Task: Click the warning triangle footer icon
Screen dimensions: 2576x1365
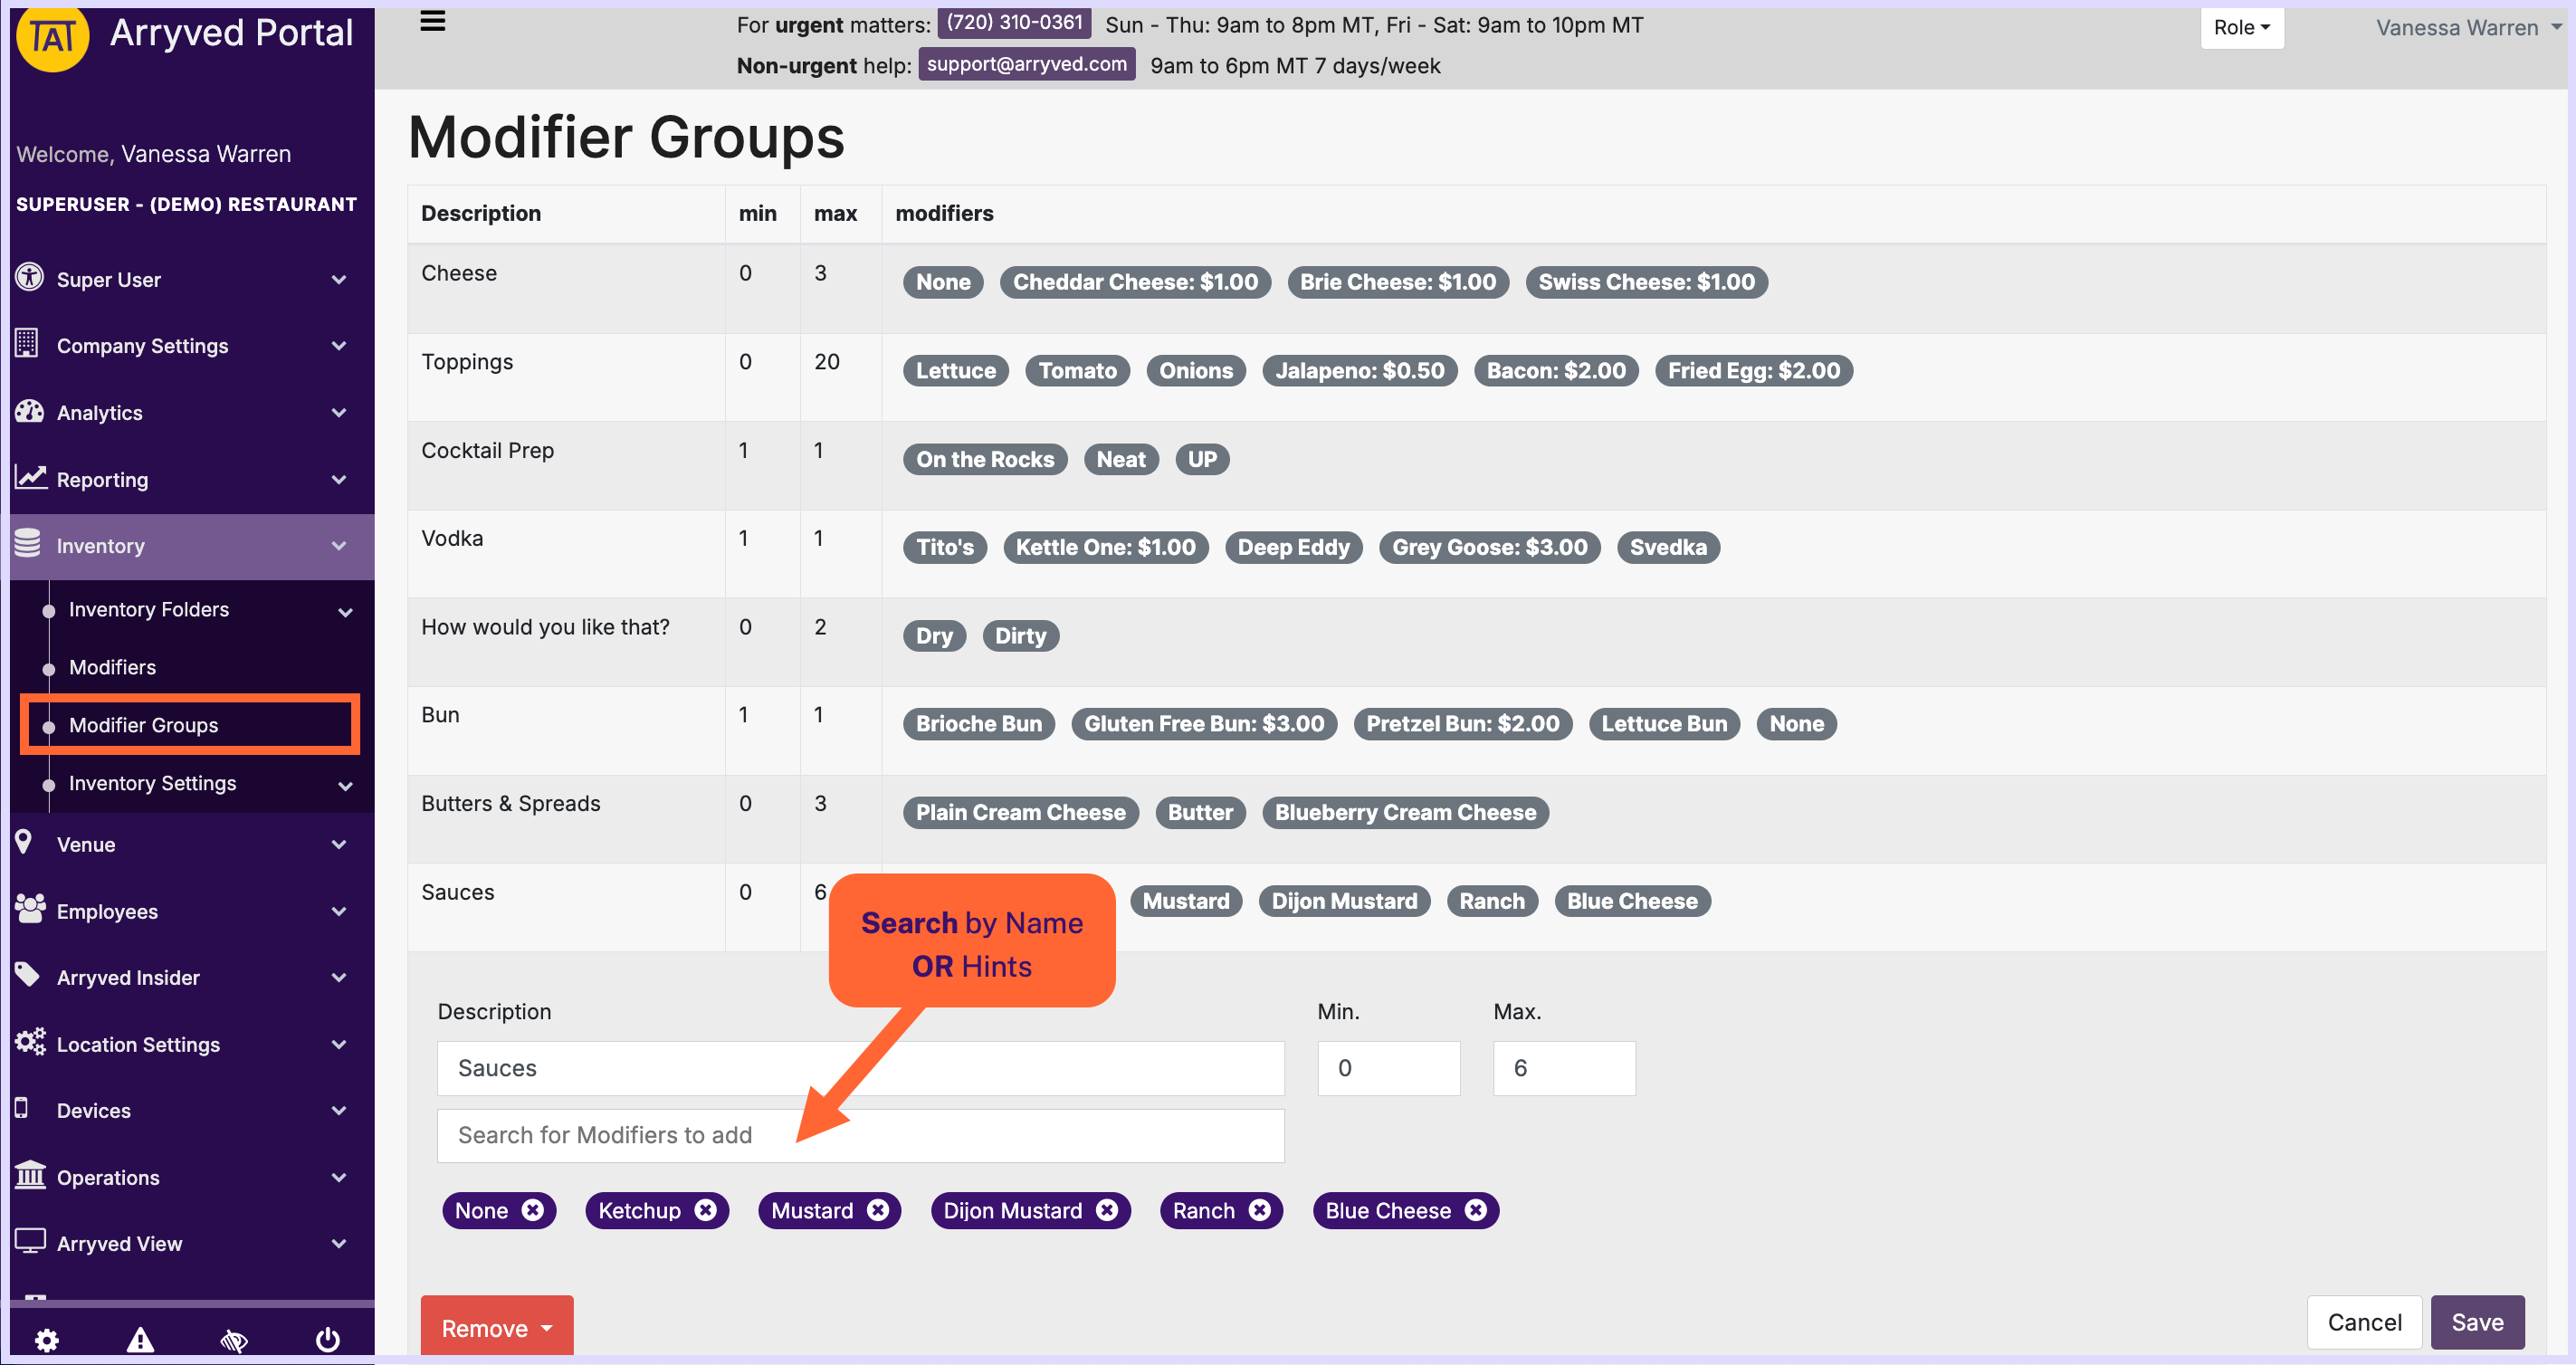Action: (140, 1339)
